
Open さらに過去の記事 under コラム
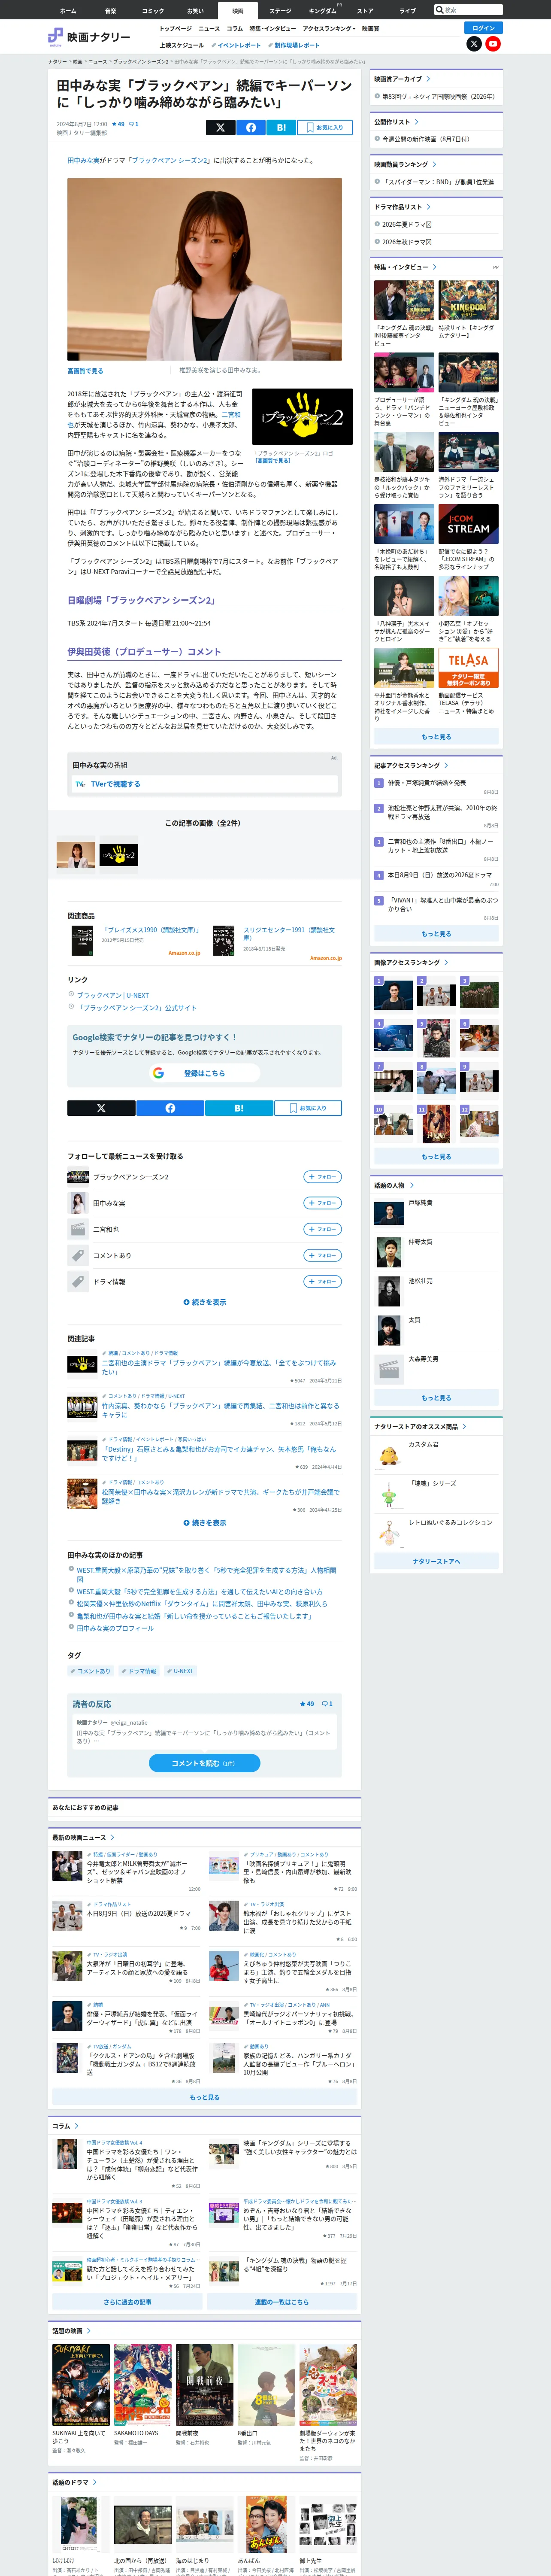click(x=127, y=2302)
